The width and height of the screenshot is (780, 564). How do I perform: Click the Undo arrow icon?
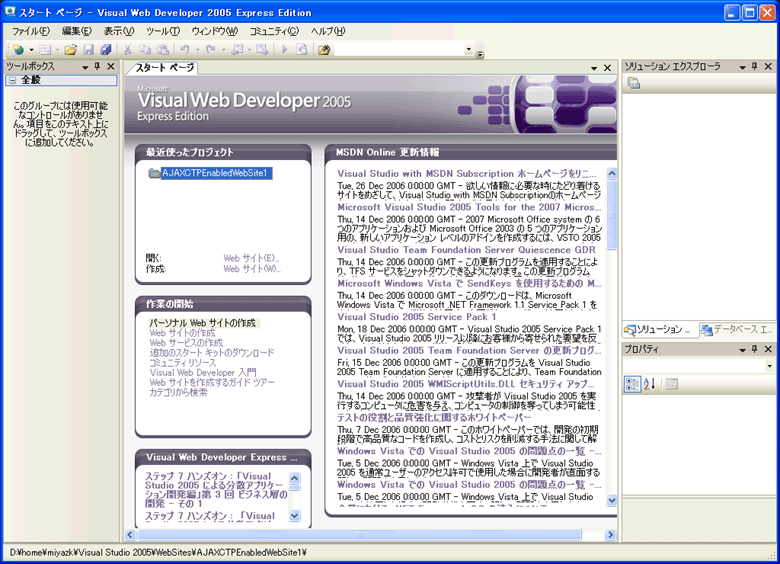point(185,49)
